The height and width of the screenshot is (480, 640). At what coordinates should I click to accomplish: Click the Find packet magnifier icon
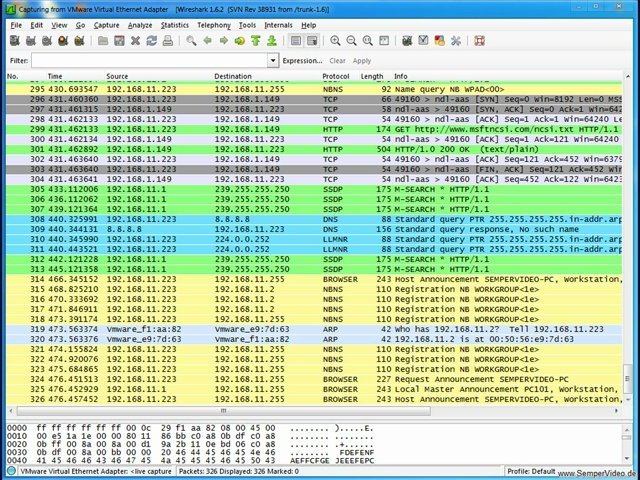[x=192, y=41]
